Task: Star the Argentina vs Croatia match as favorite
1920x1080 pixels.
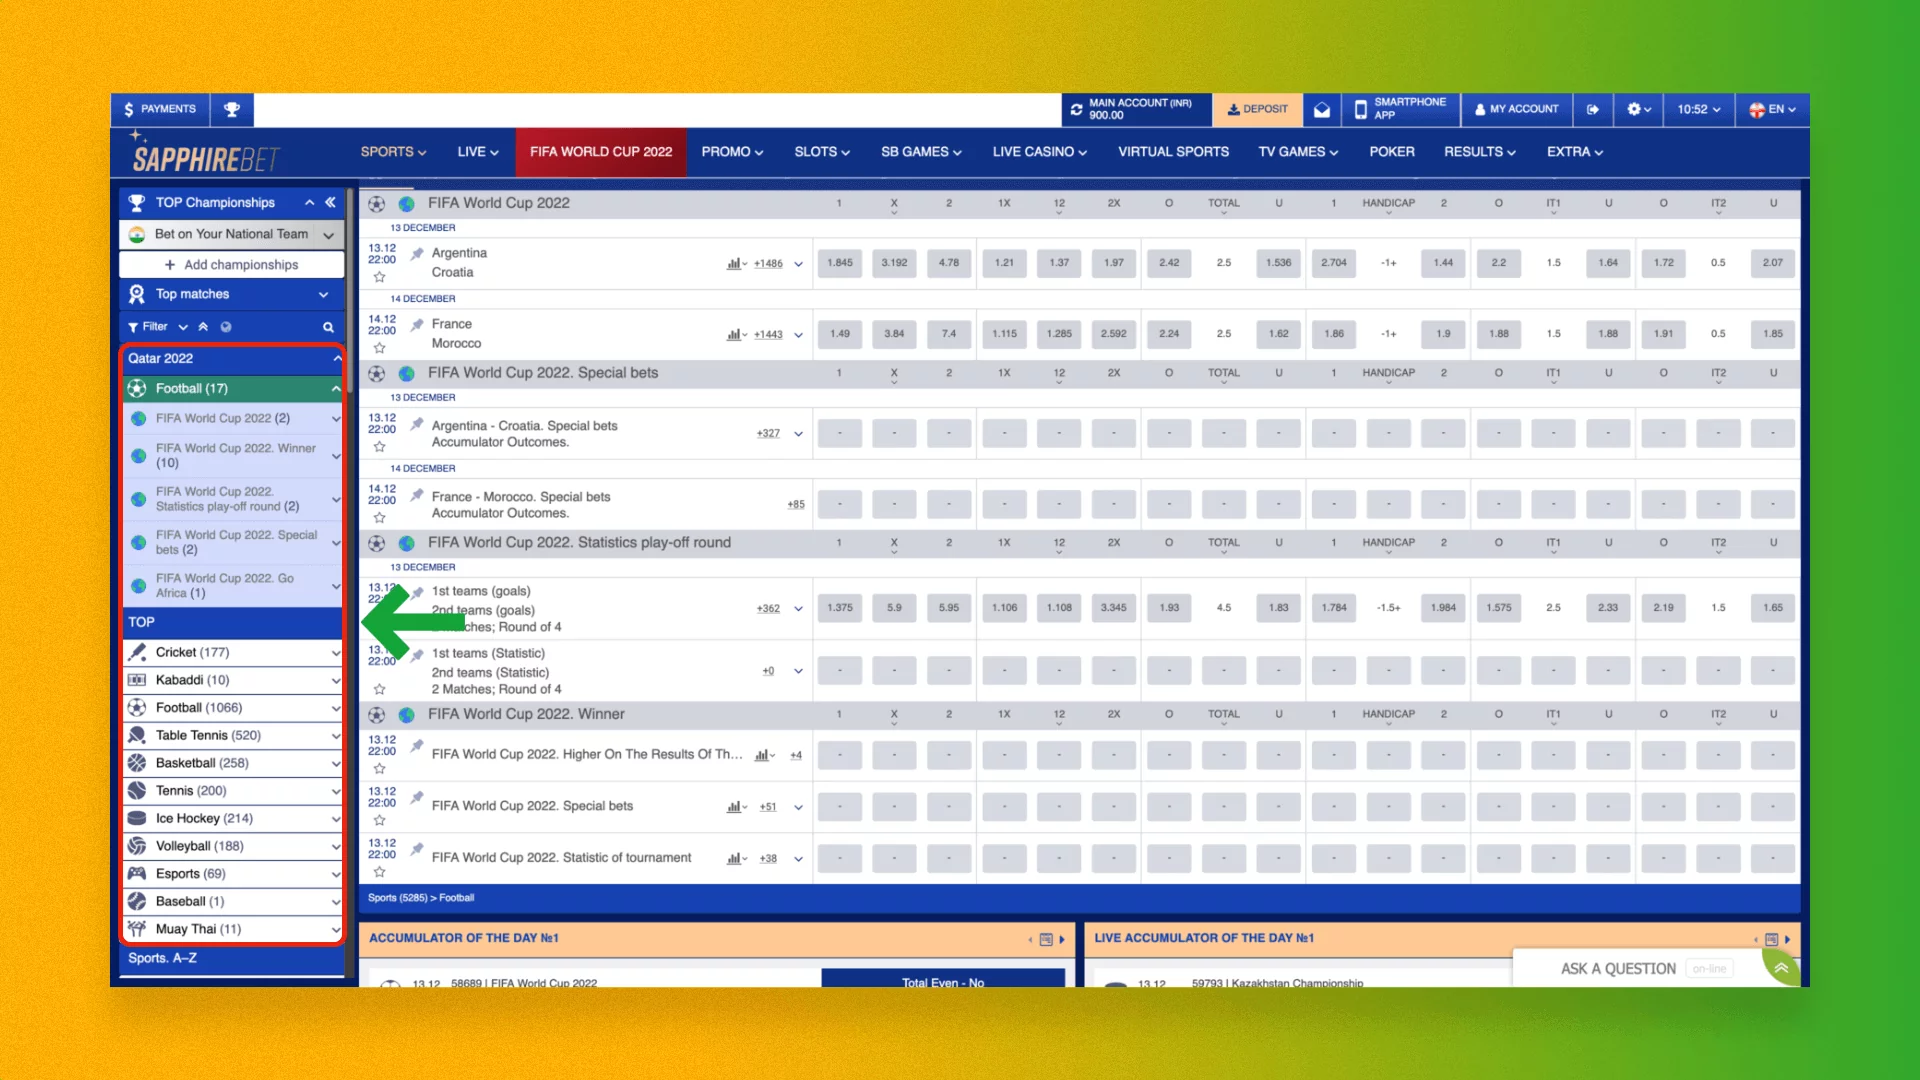Action: [x=380, y=277]
